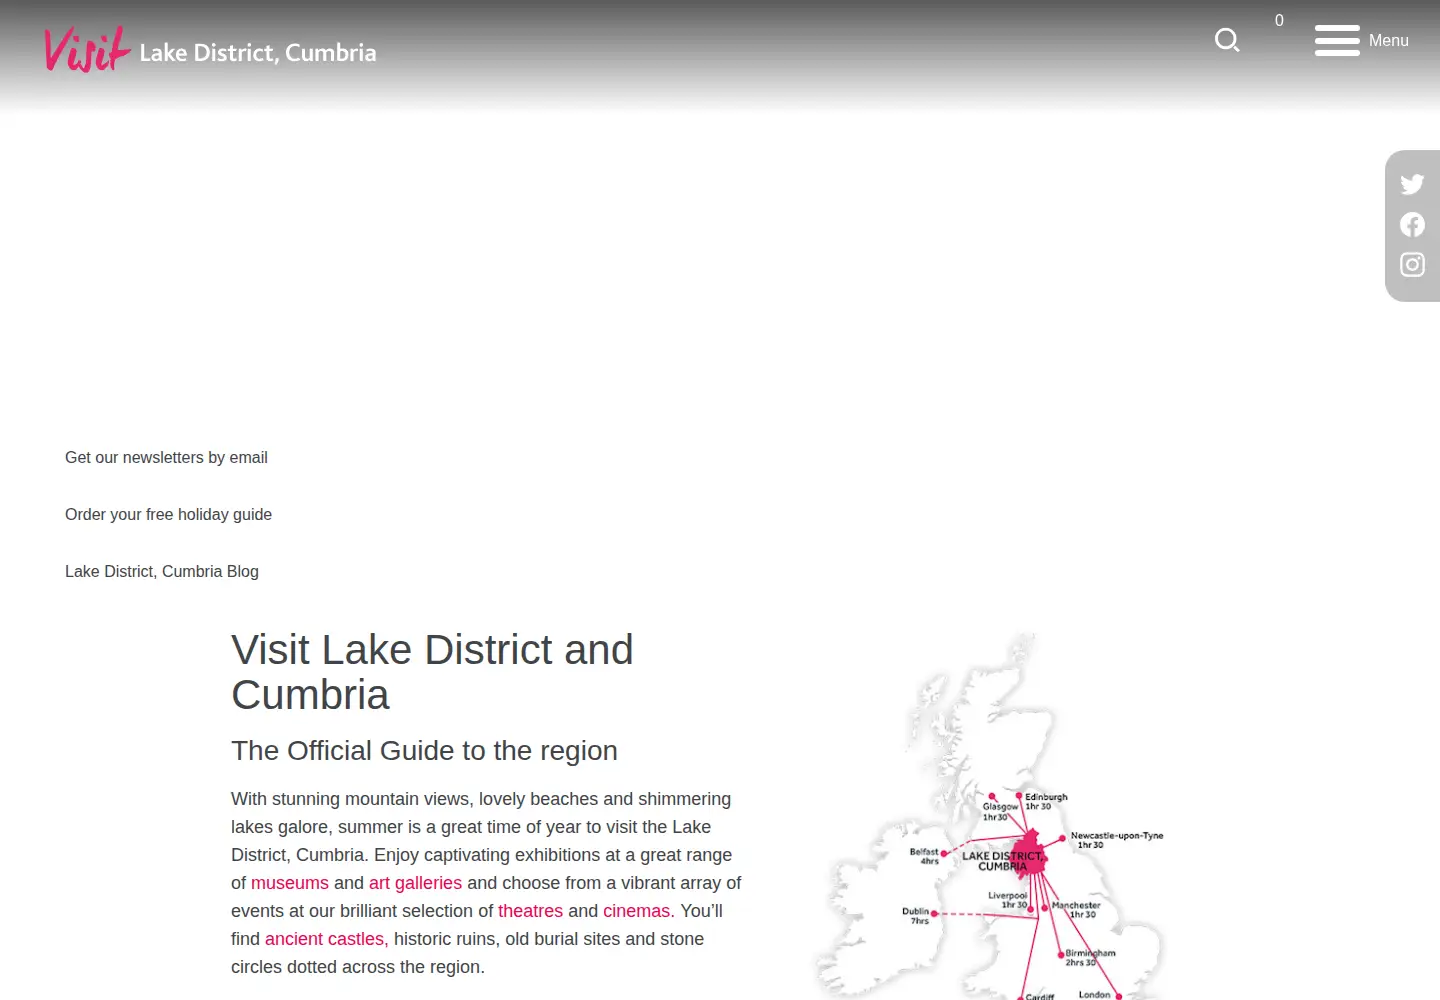Open the Get our newsletters by email link

click(x=166, y=457)
